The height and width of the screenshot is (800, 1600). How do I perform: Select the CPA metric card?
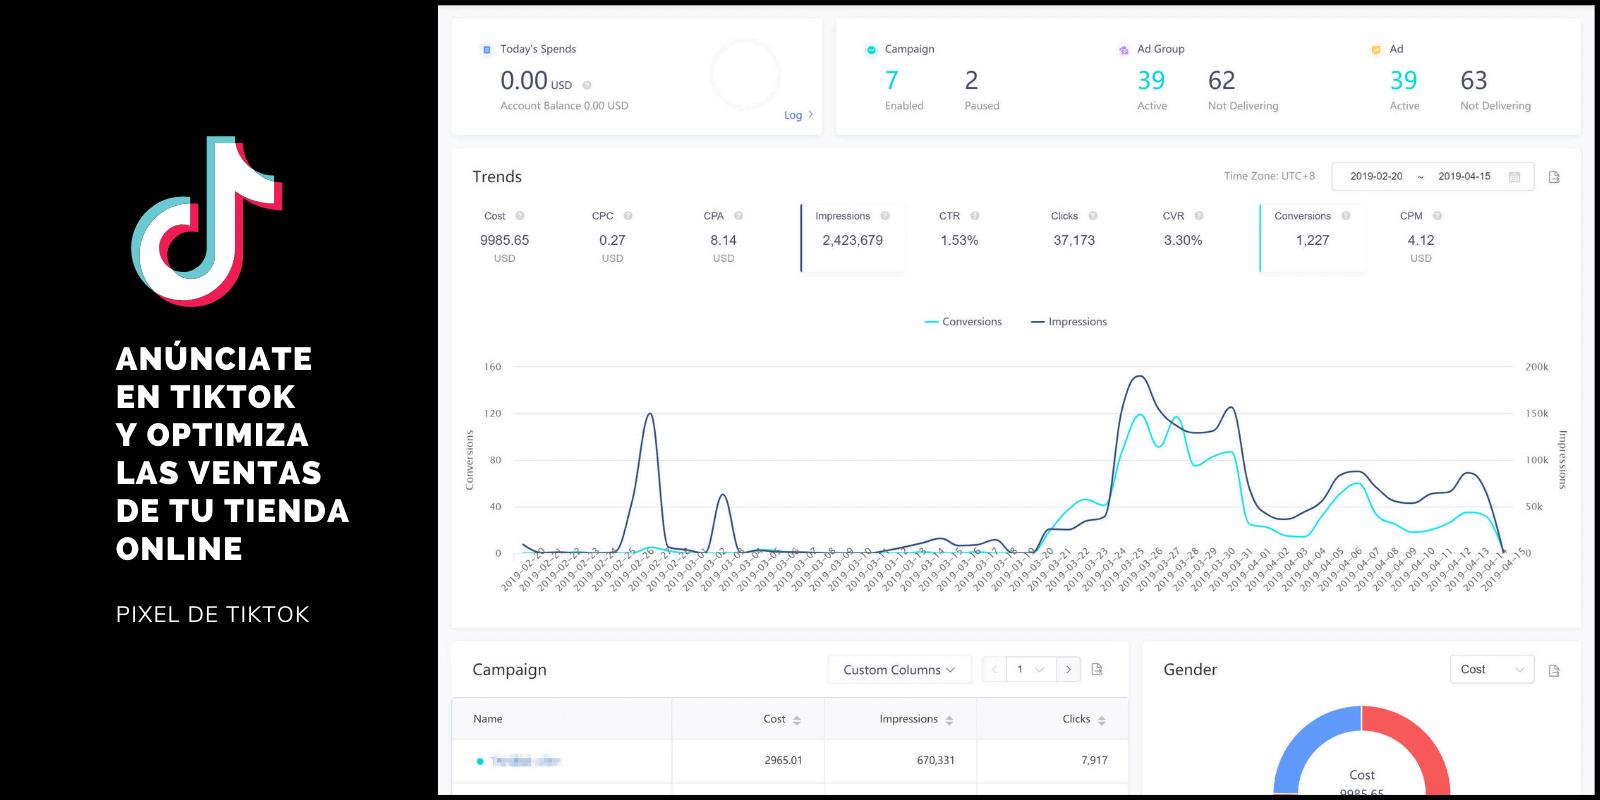pos(723,238)
